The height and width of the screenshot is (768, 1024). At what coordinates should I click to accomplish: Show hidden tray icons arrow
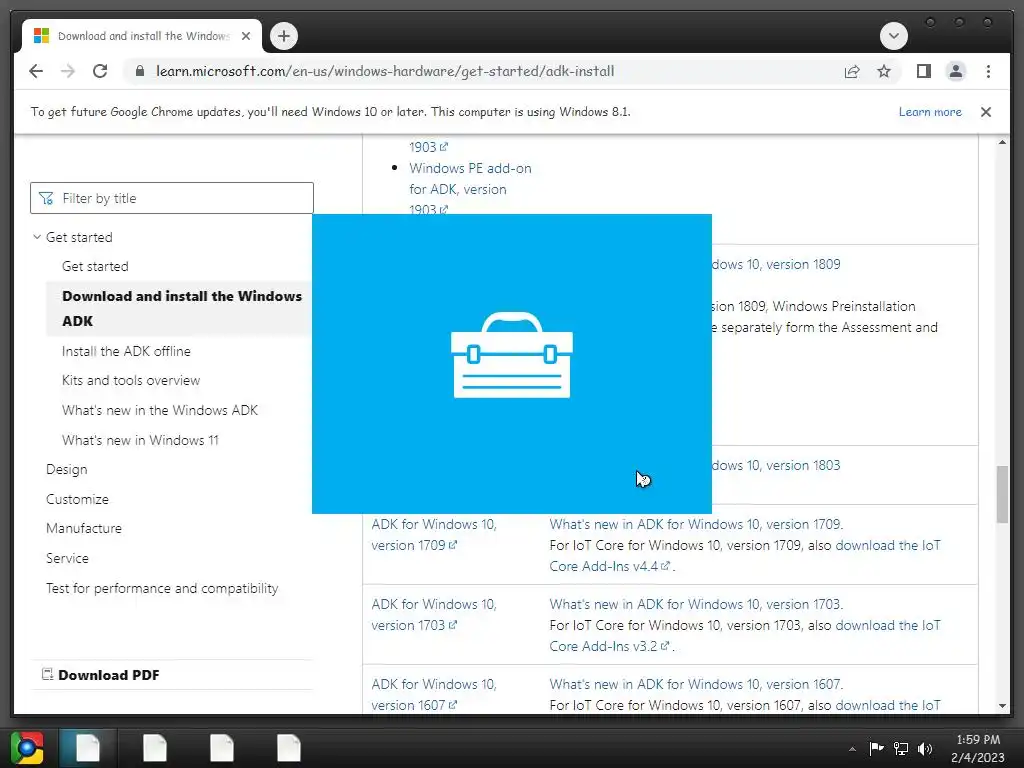(852, 749)
